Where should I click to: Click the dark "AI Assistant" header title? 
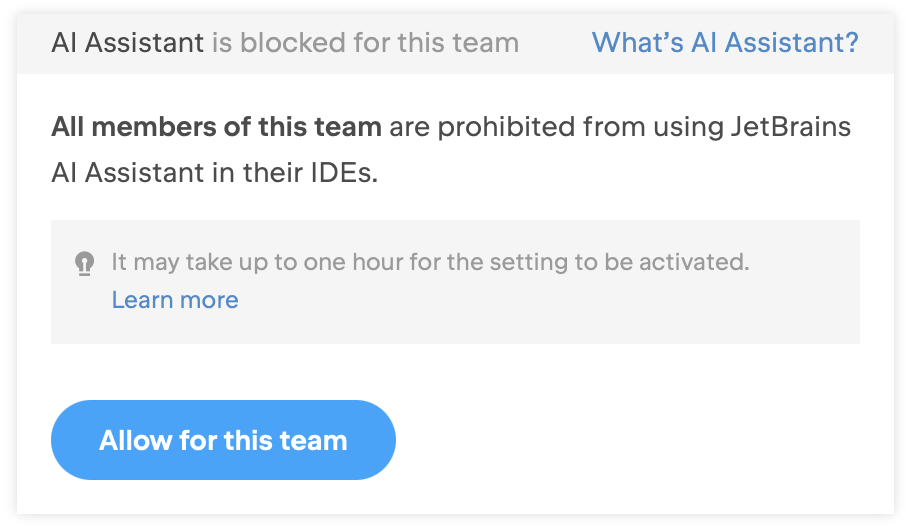[x=127, y=42]
